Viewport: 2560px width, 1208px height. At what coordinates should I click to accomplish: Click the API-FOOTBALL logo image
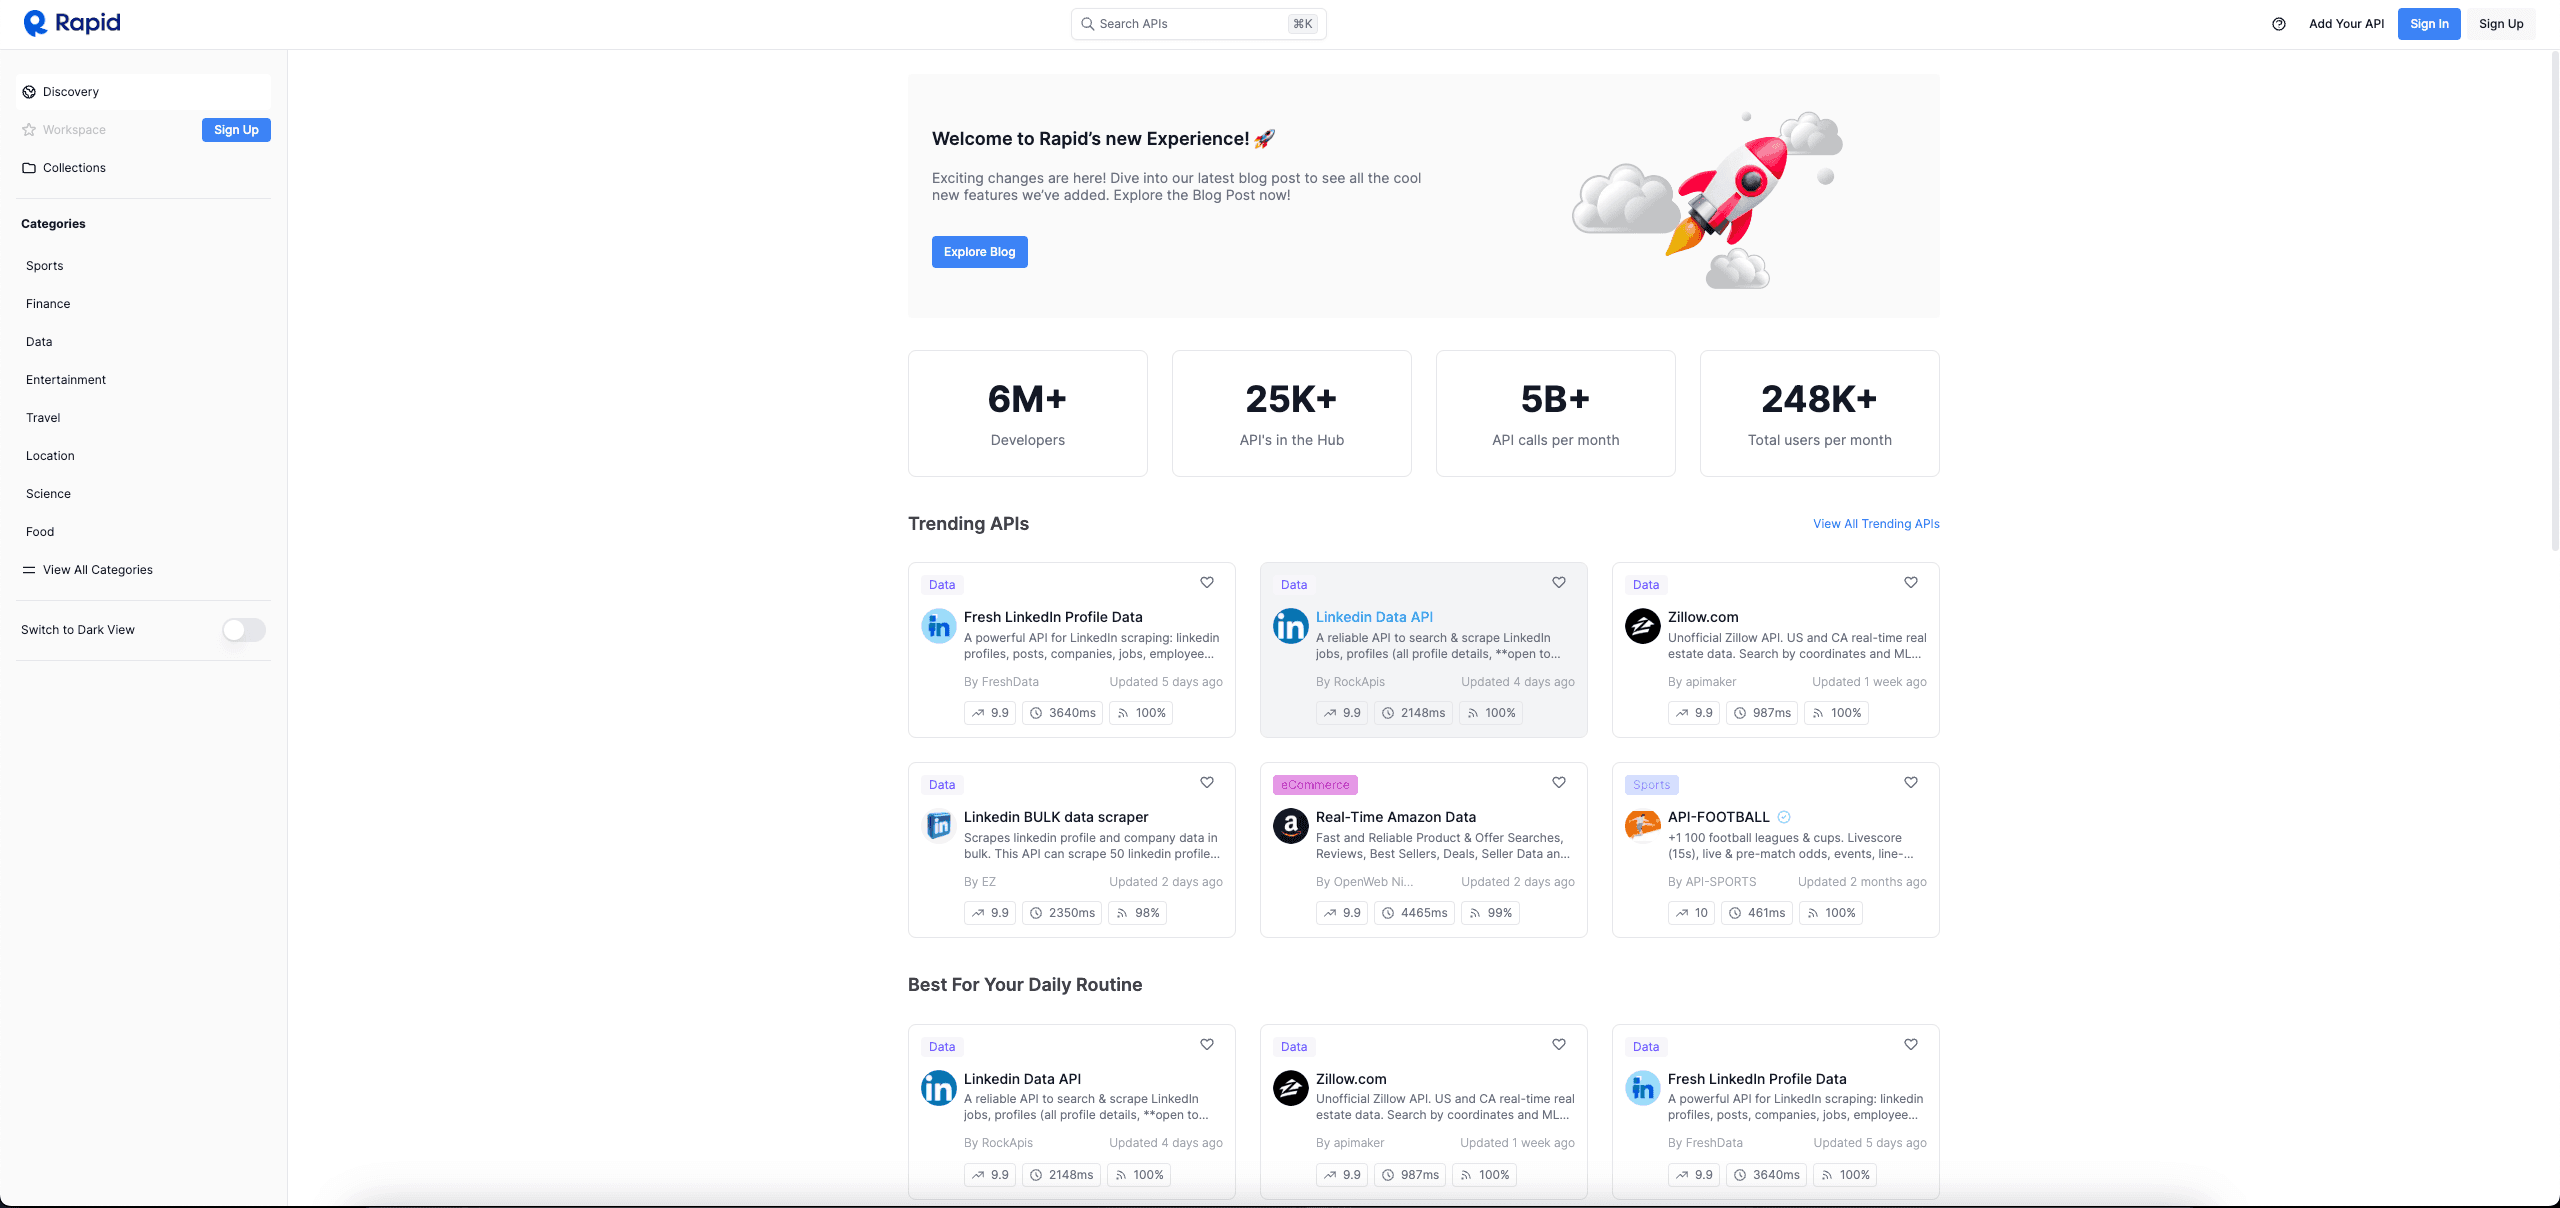1643,826
